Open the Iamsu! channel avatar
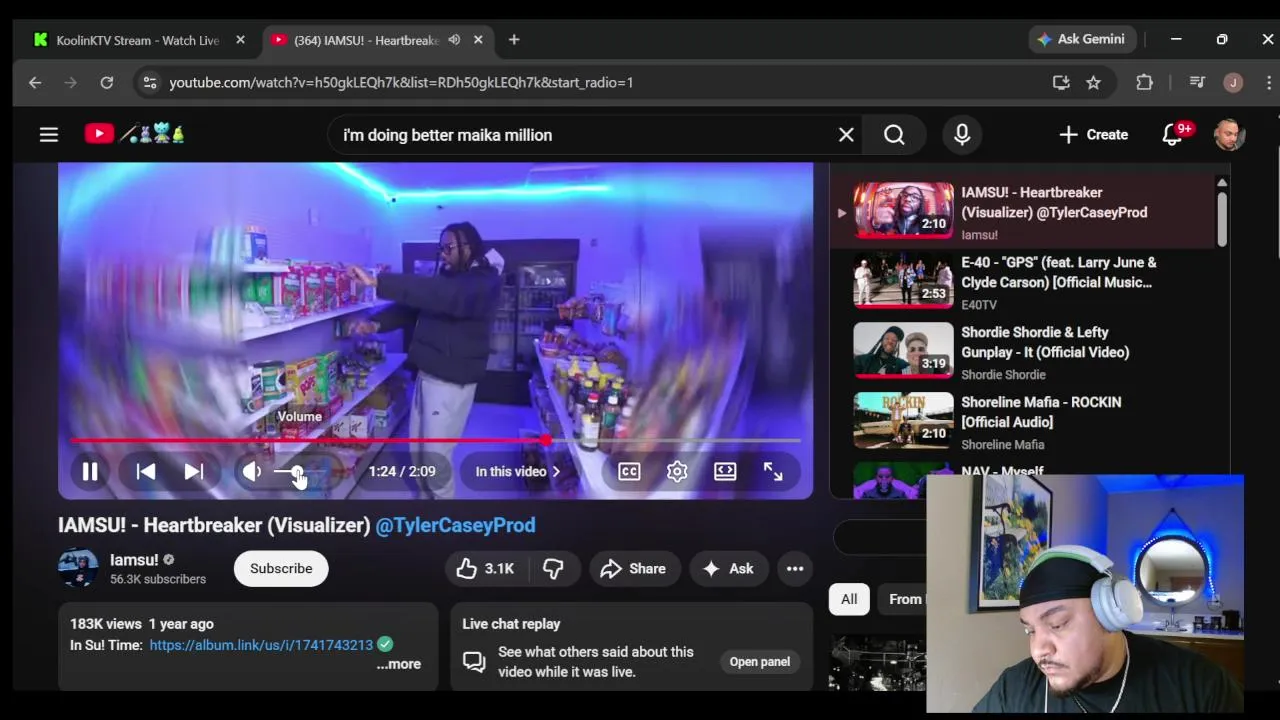The image size is (1280, 720). pyautogui.click(x=78, y=568)
